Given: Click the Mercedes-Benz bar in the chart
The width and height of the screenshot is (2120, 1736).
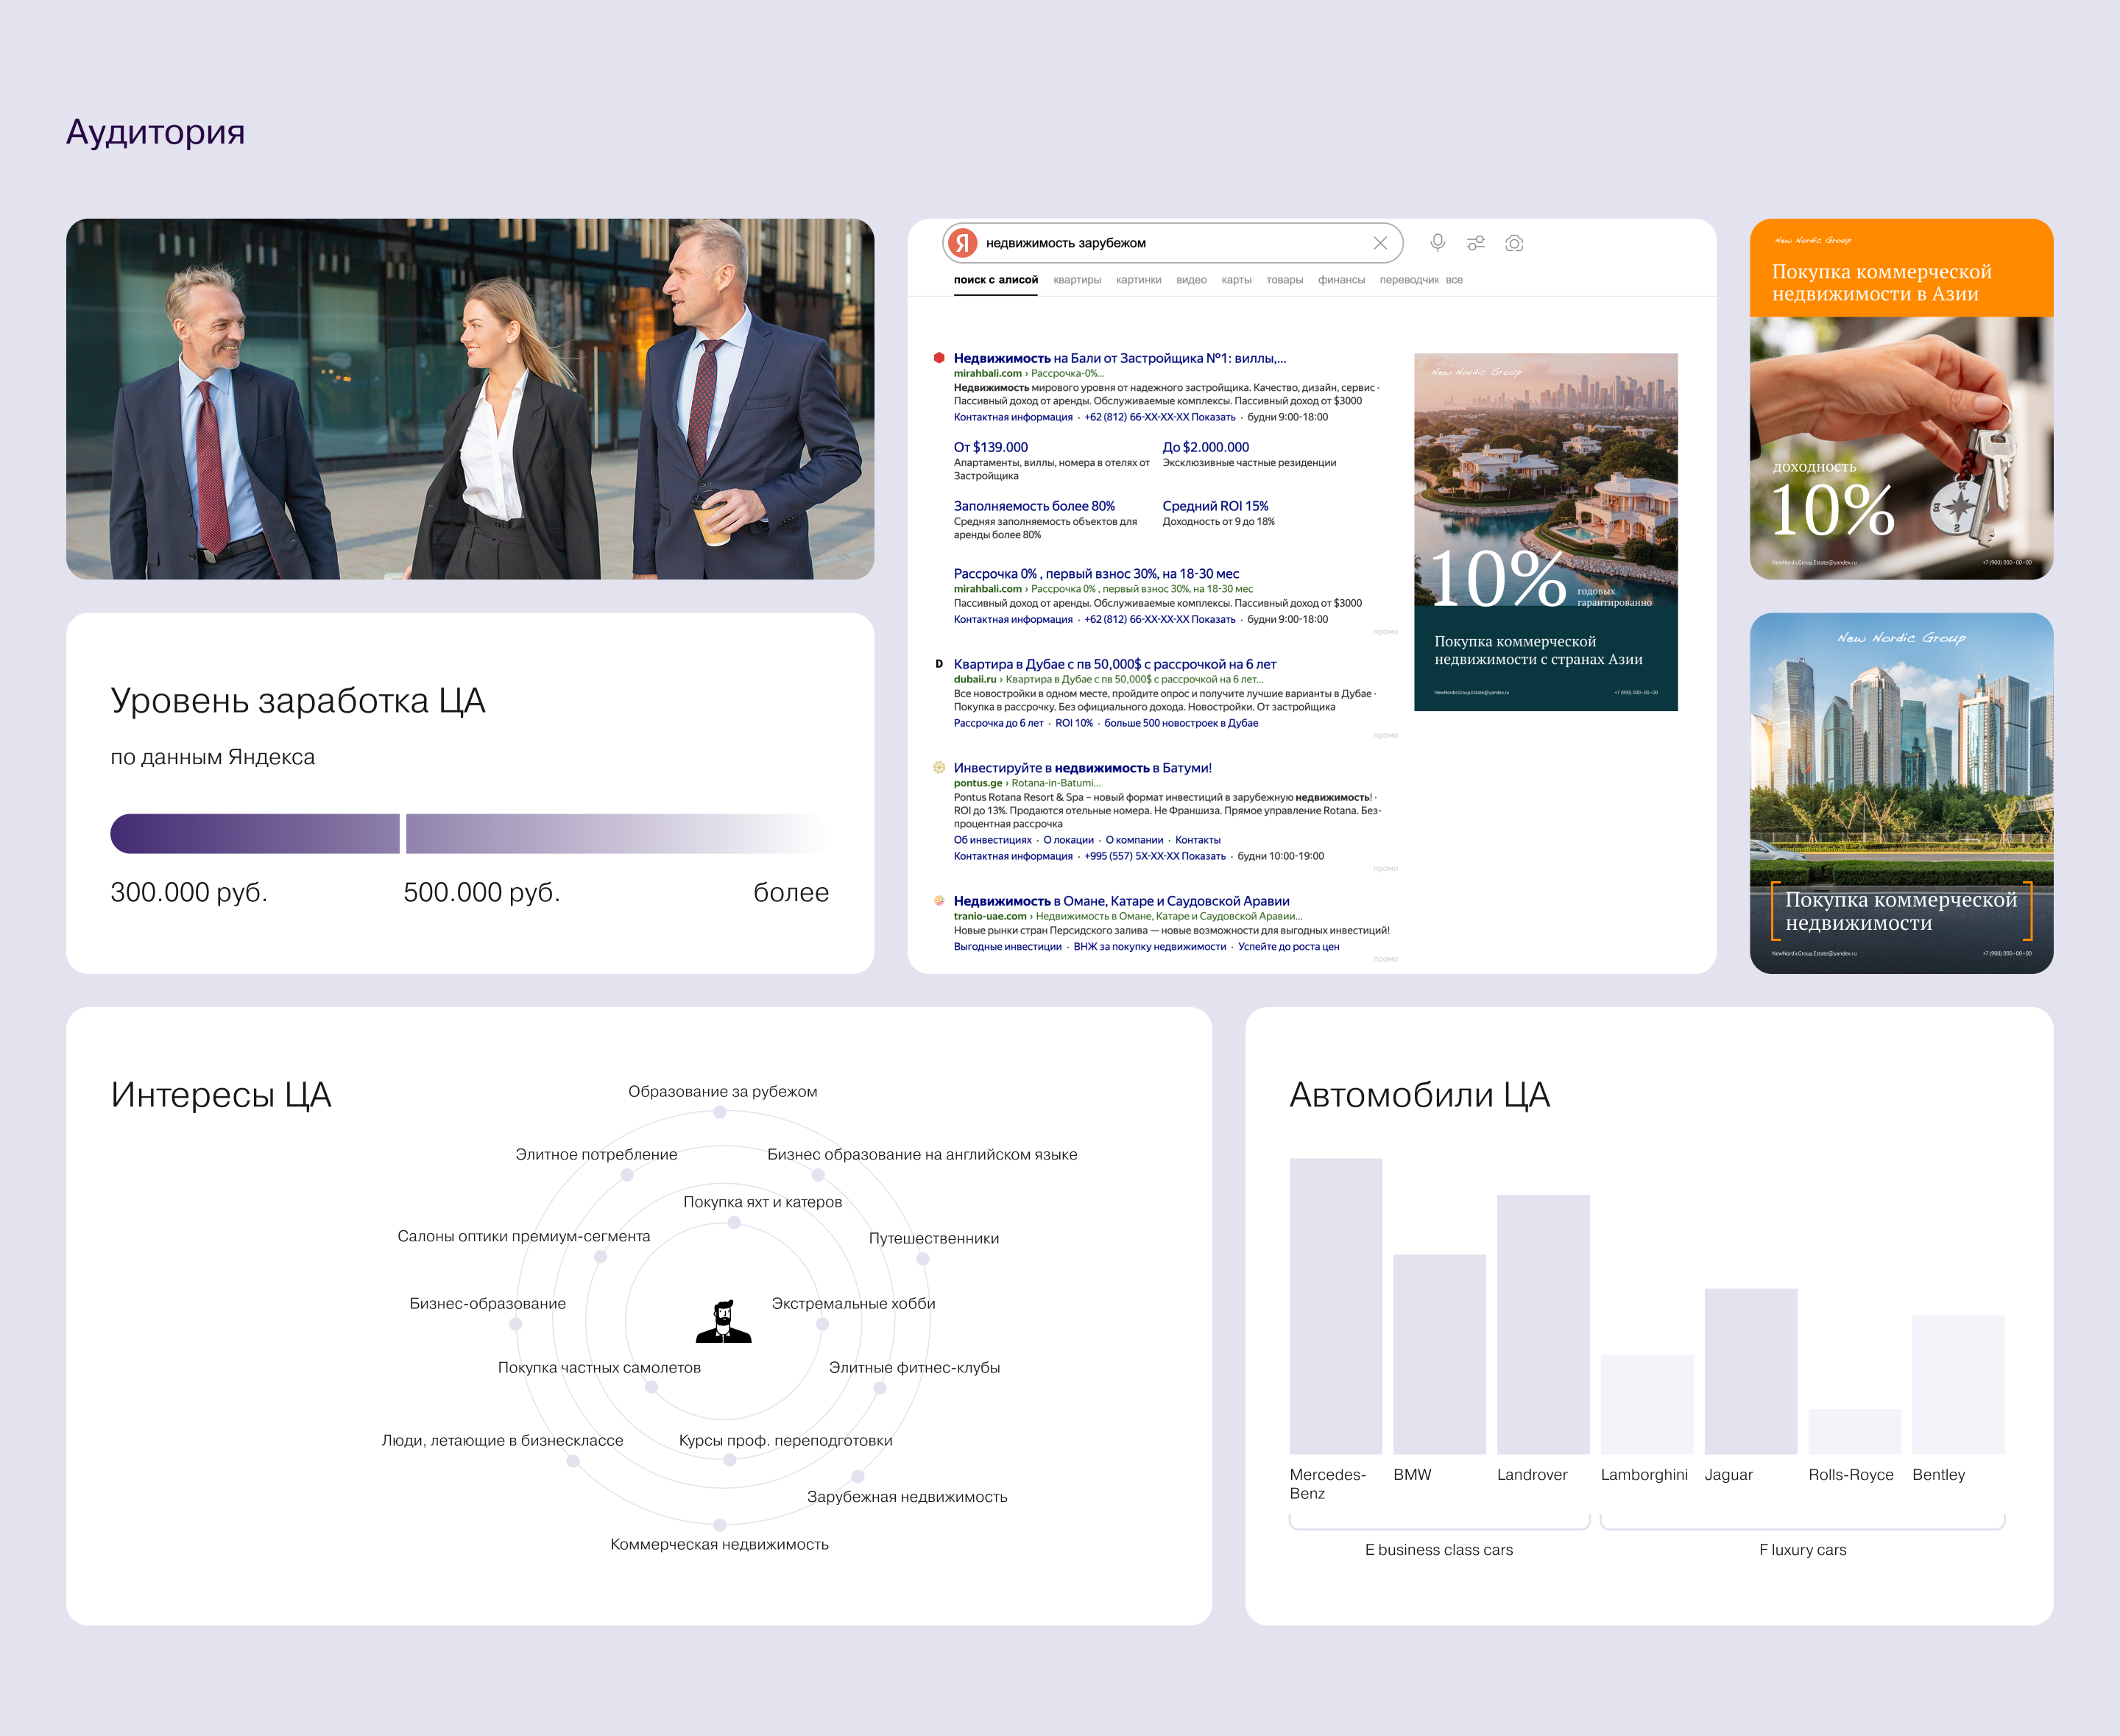Looking at the screenshot, I should (x=1335, y=1305).
